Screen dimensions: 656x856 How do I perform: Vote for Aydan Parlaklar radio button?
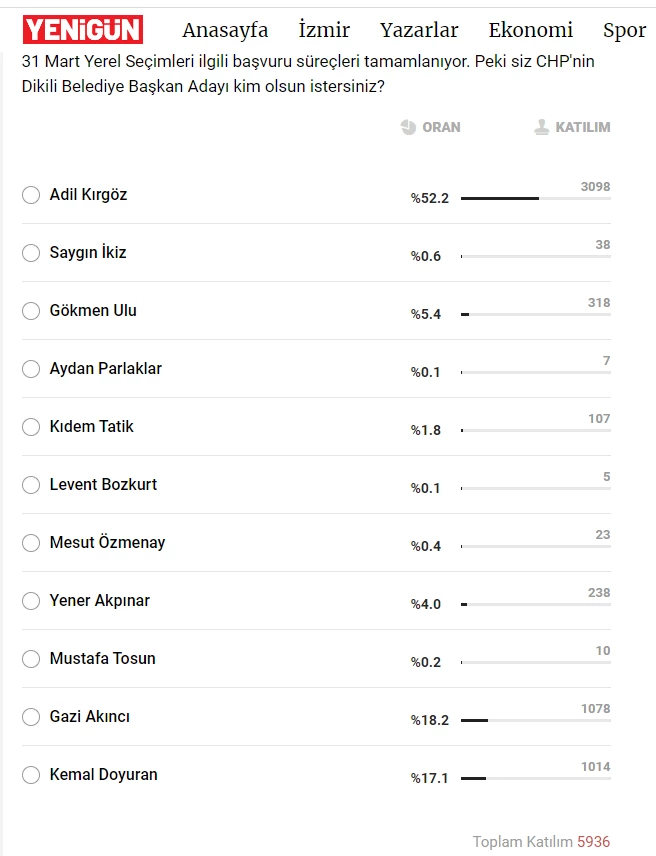click(31, 369)
